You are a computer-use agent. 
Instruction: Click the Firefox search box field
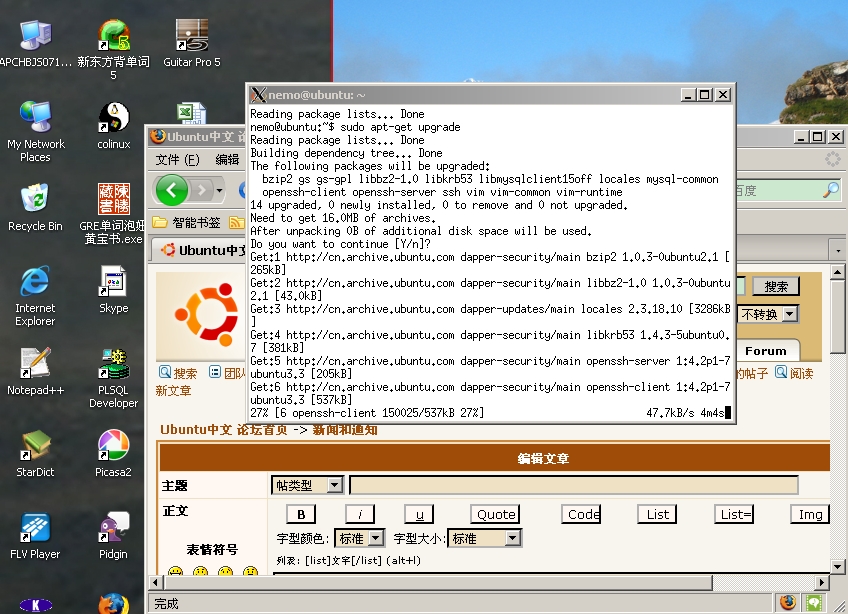778,190
